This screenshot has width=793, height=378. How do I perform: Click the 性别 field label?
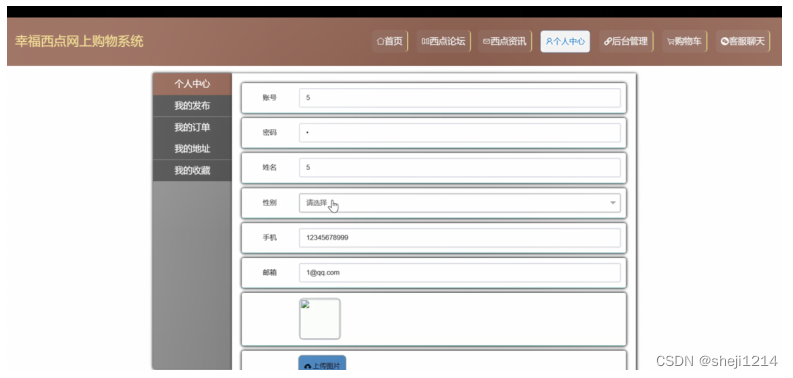pyautogui.click(x=270, y=202)
